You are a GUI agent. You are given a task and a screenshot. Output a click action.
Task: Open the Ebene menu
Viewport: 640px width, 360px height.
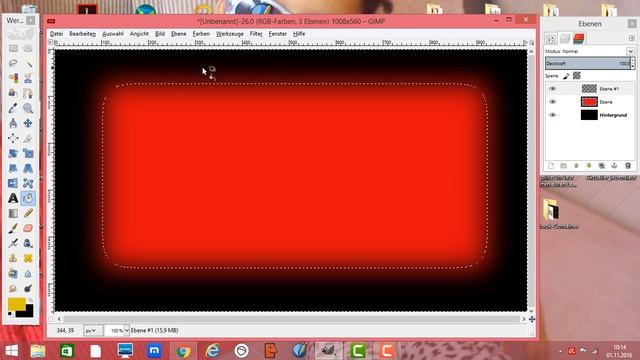pos(178,34)
